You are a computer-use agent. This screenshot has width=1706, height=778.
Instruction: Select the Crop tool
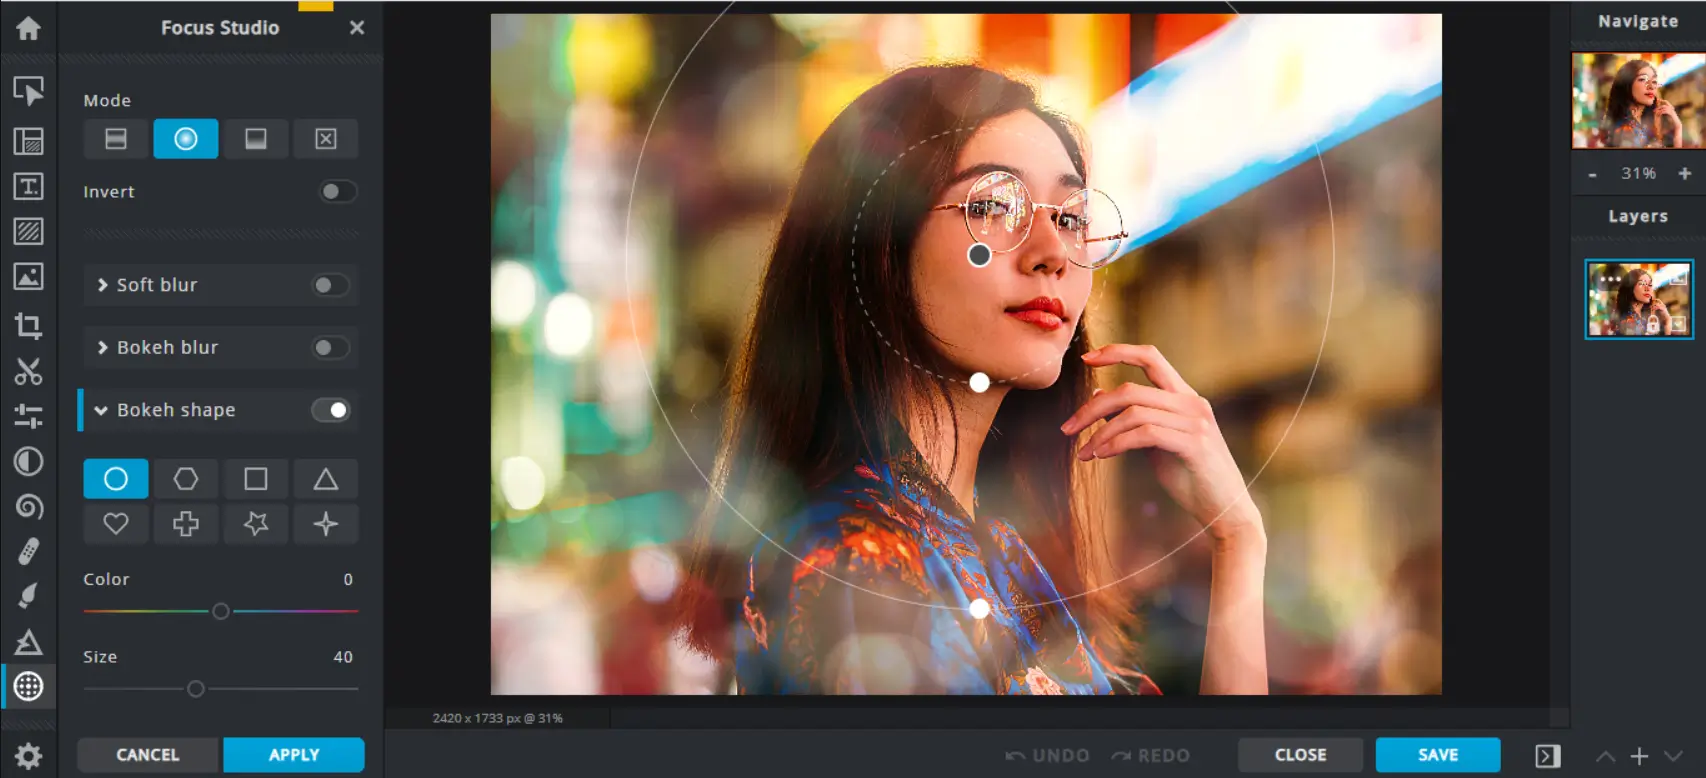point(28,325)
